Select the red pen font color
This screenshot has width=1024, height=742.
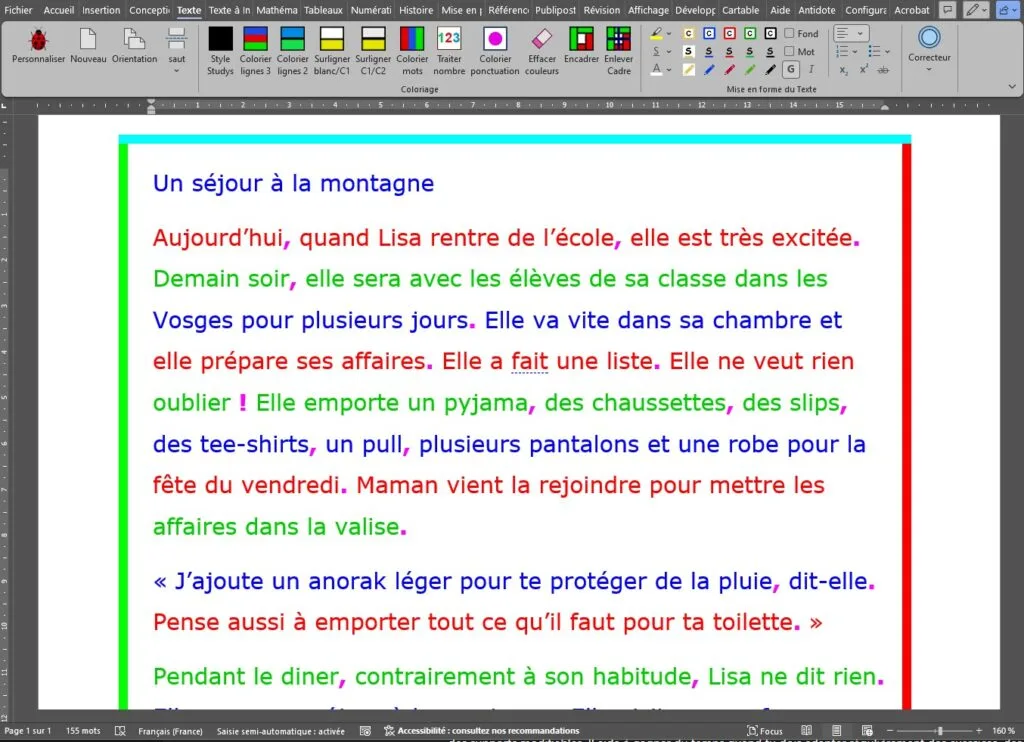729,70
